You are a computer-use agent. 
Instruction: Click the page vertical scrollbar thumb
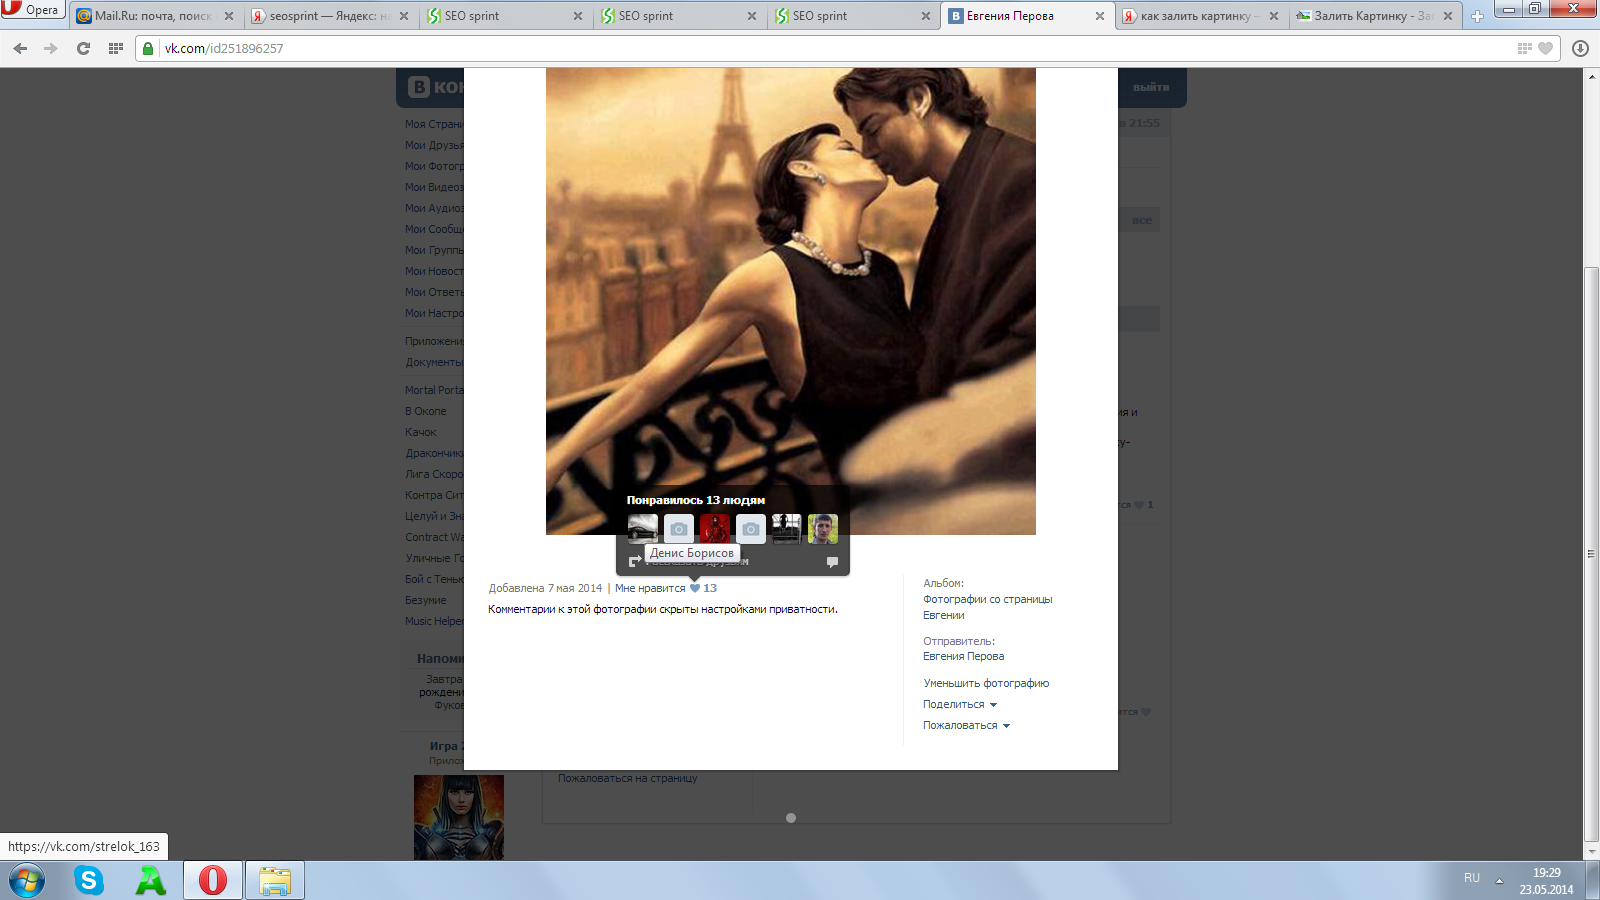(1591, 555)
